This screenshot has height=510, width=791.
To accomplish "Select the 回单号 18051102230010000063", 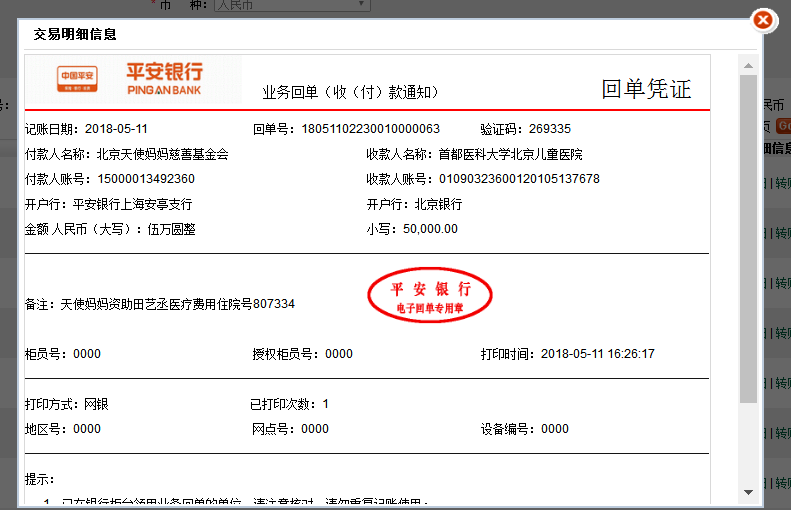I will (371, 129).
